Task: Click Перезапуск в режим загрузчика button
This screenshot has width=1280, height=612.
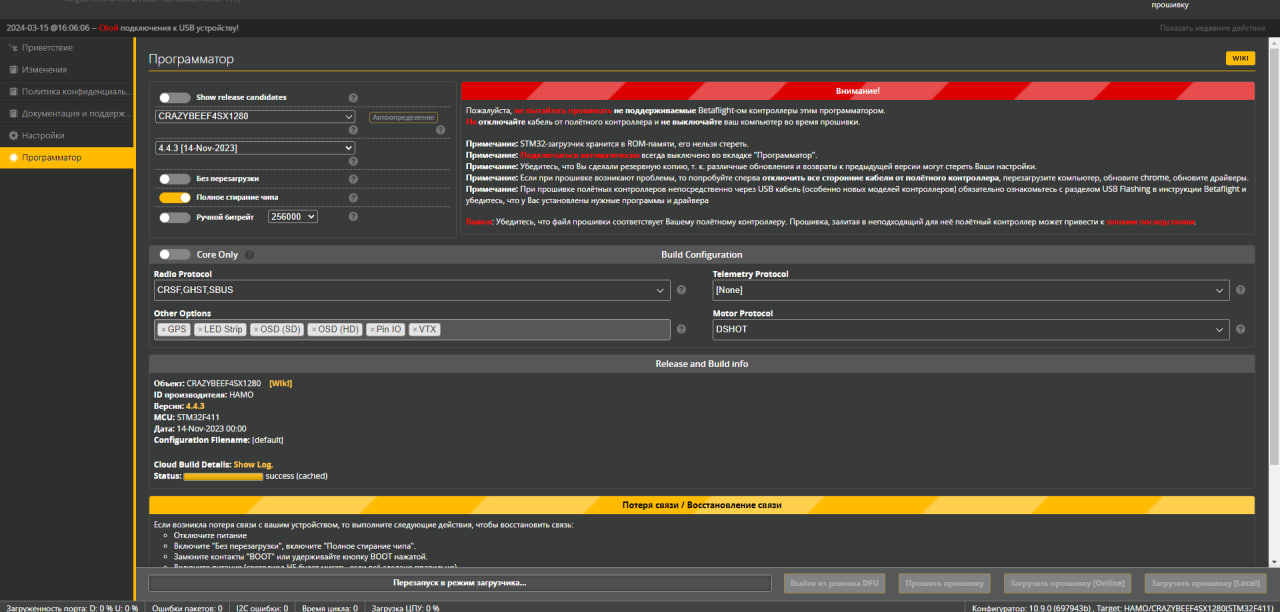Action: (x=460, y=583)
